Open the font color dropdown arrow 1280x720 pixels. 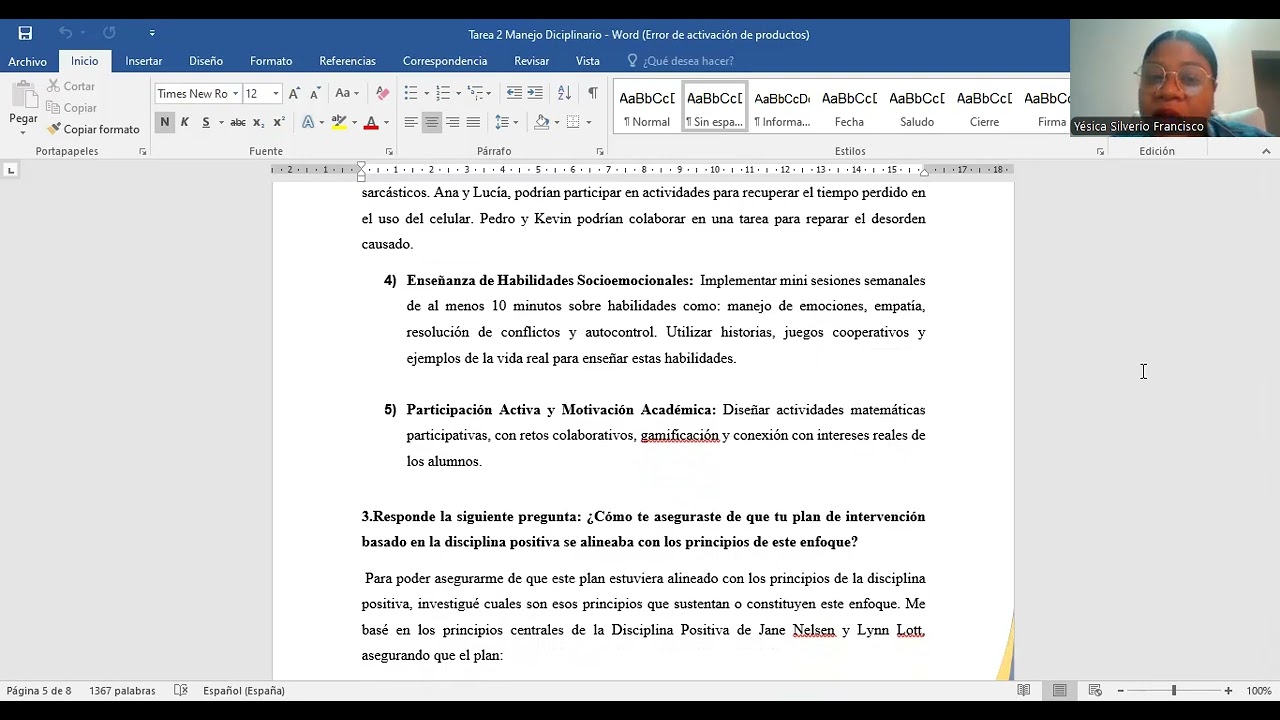[x=386, y=122]
